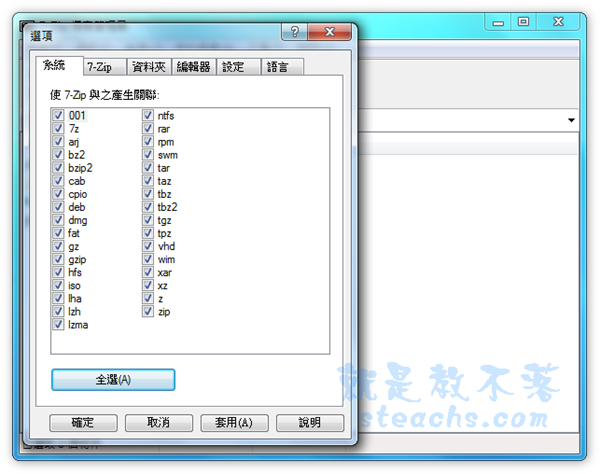Toggle the tgz association checkbox
Screen dimensions: 600x474
coord(148,220)
